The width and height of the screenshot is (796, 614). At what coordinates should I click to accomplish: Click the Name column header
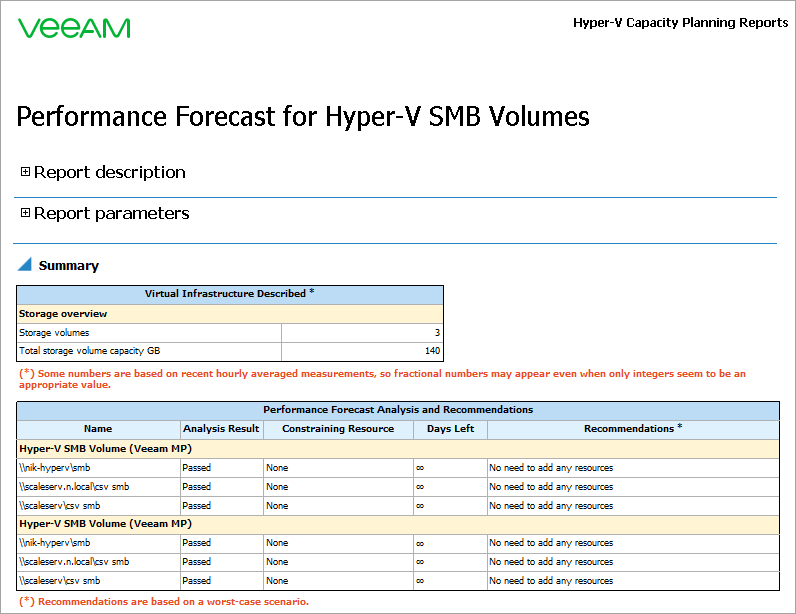coord(98,429)
